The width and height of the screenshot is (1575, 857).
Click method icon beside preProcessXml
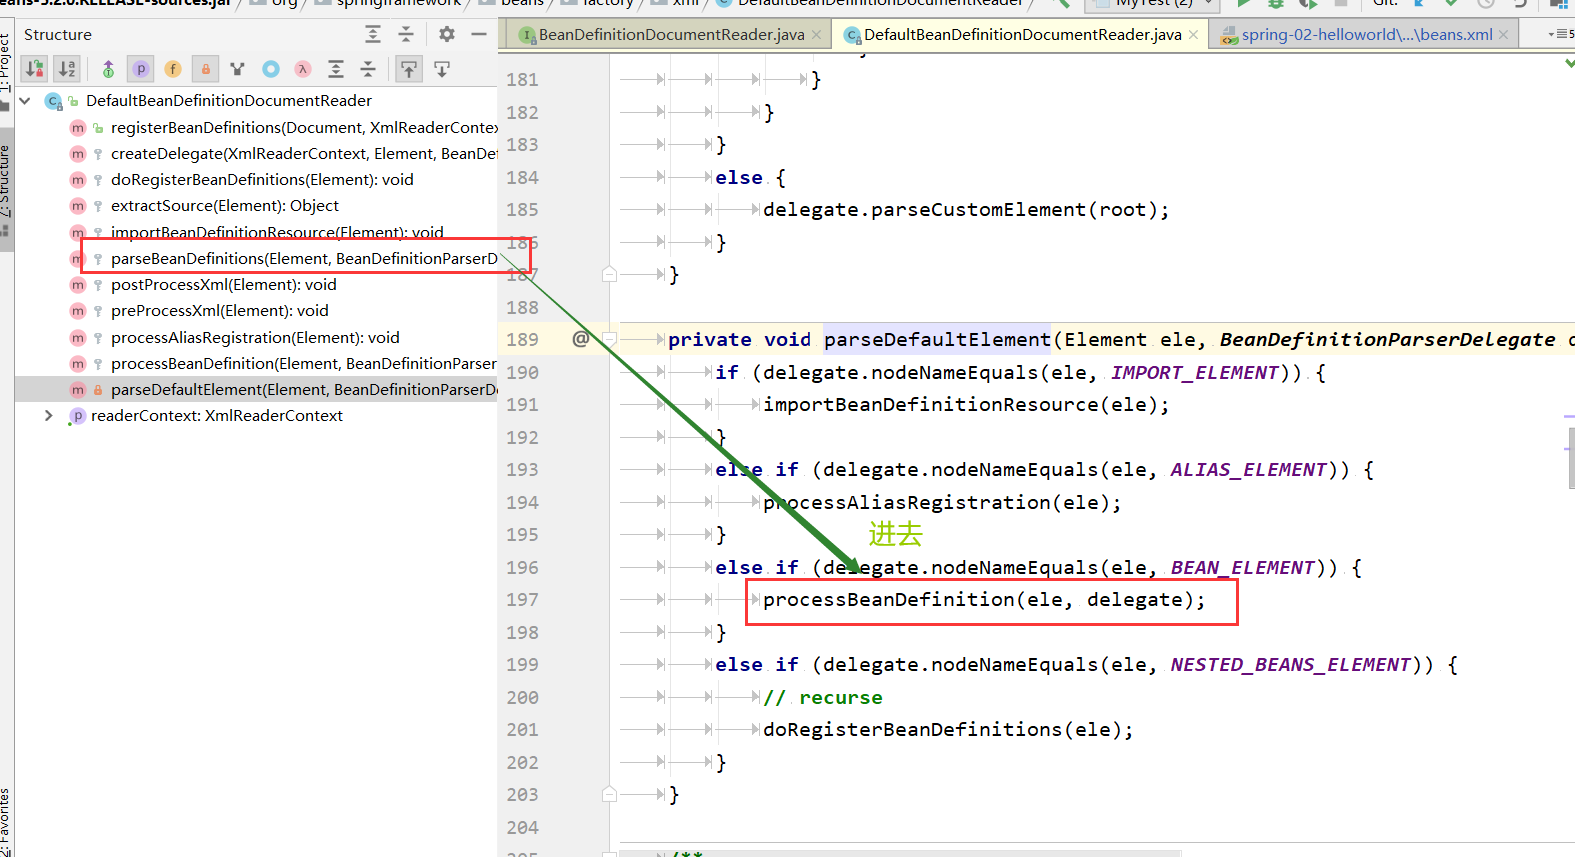[78, 311]
